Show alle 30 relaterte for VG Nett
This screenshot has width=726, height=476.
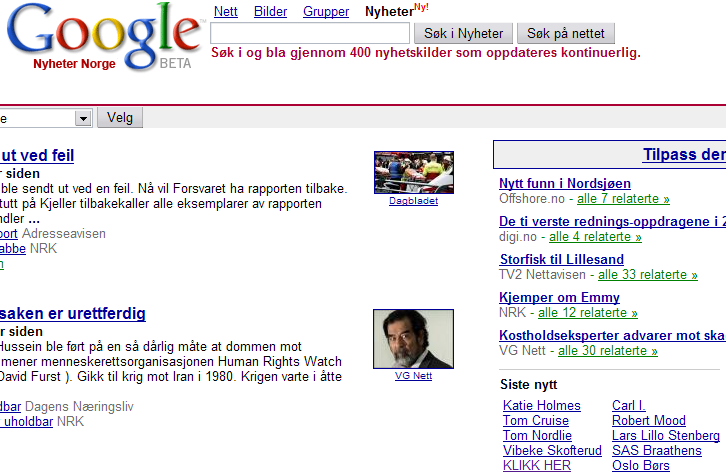coord(608,351)
